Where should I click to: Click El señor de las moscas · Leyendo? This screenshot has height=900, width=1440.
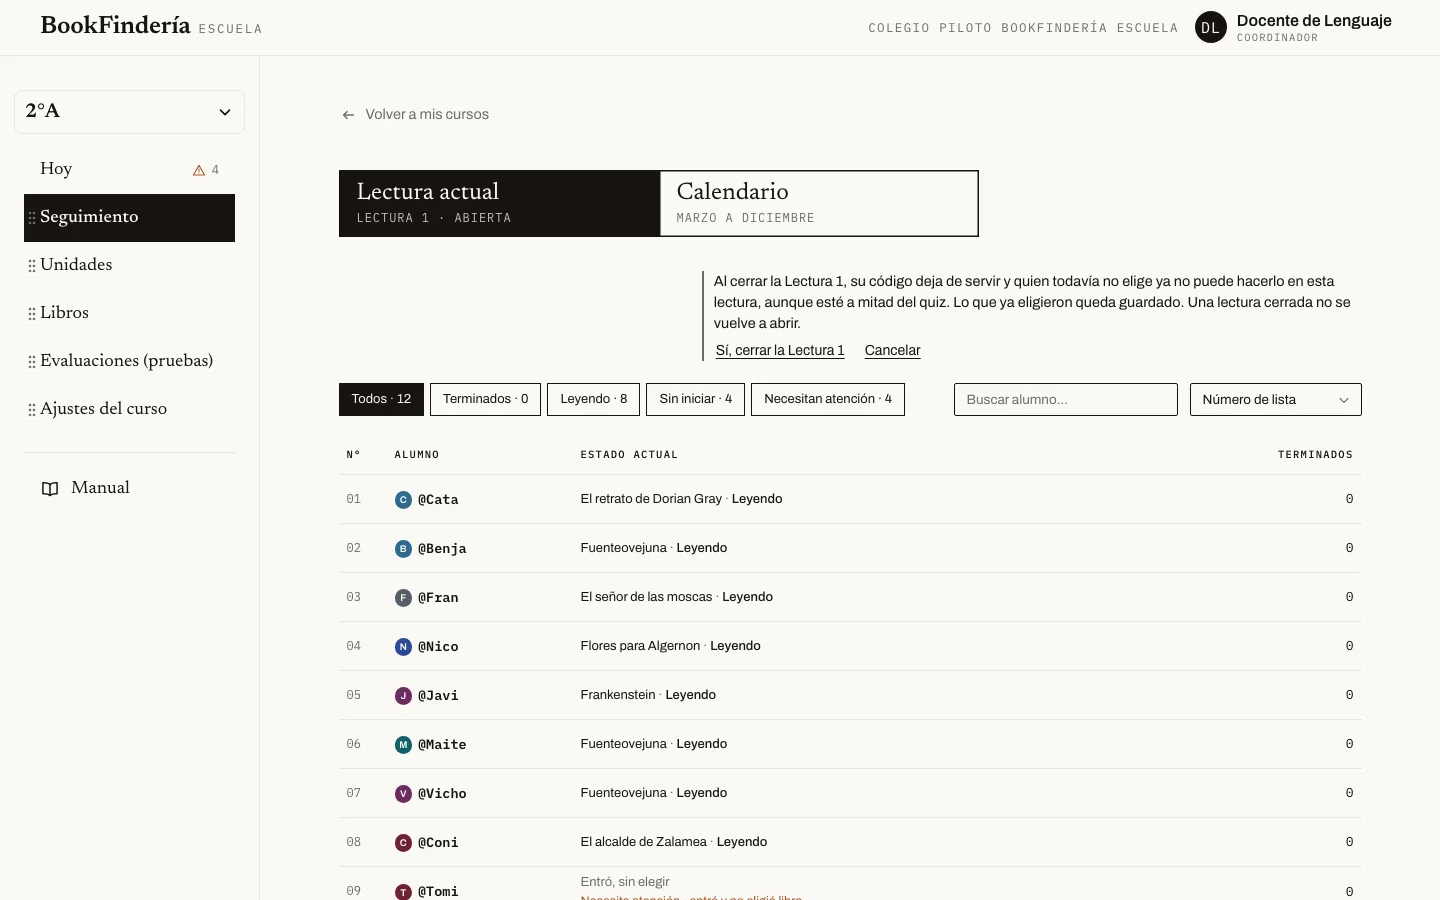point(676,597)
